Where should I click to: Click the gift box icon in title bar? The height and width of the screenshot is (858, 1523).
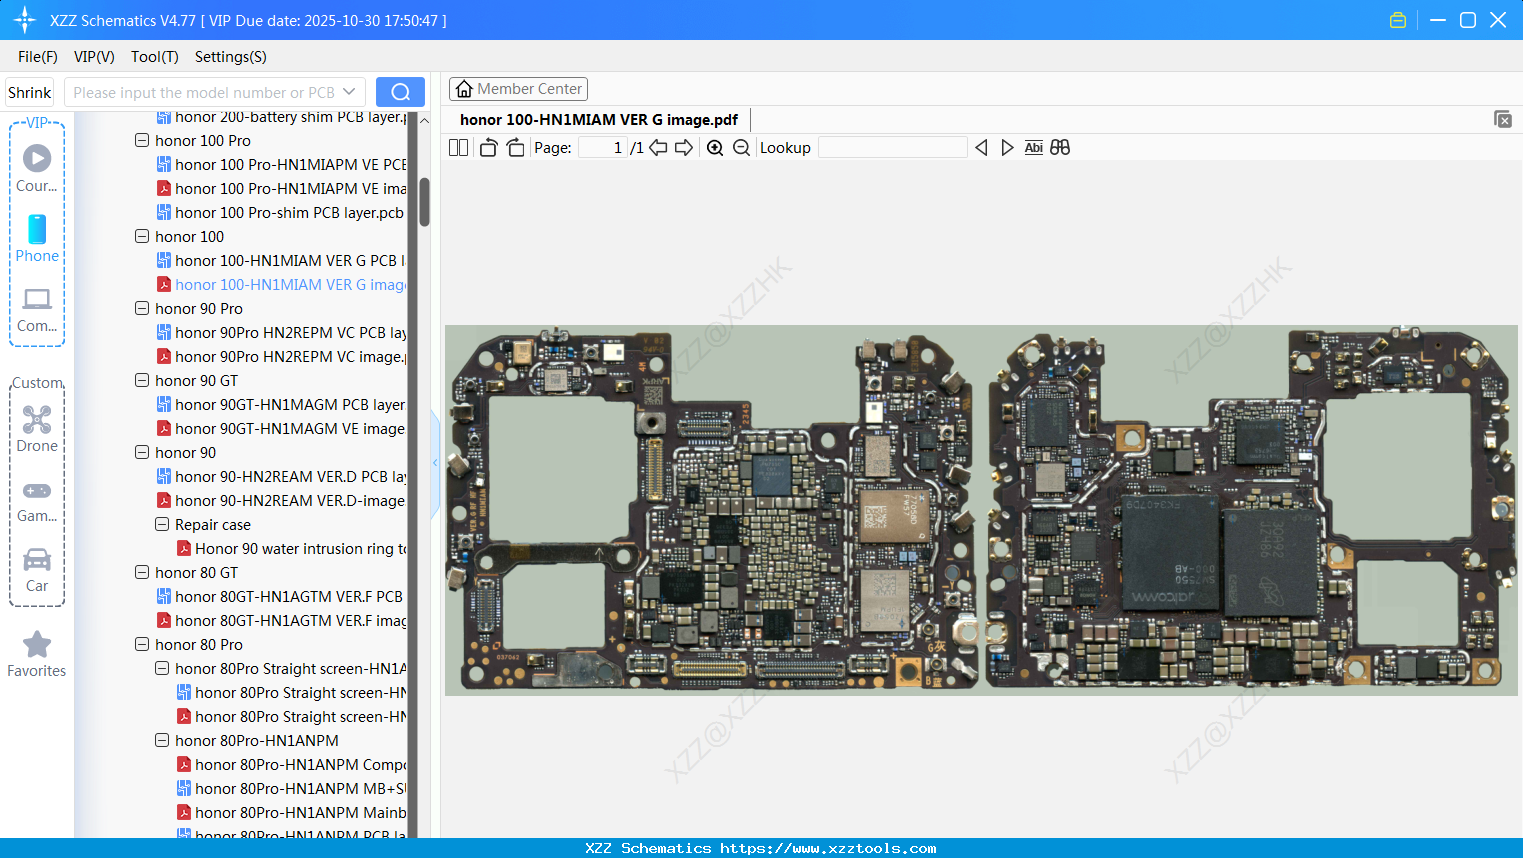click(x=1398, y=20)
